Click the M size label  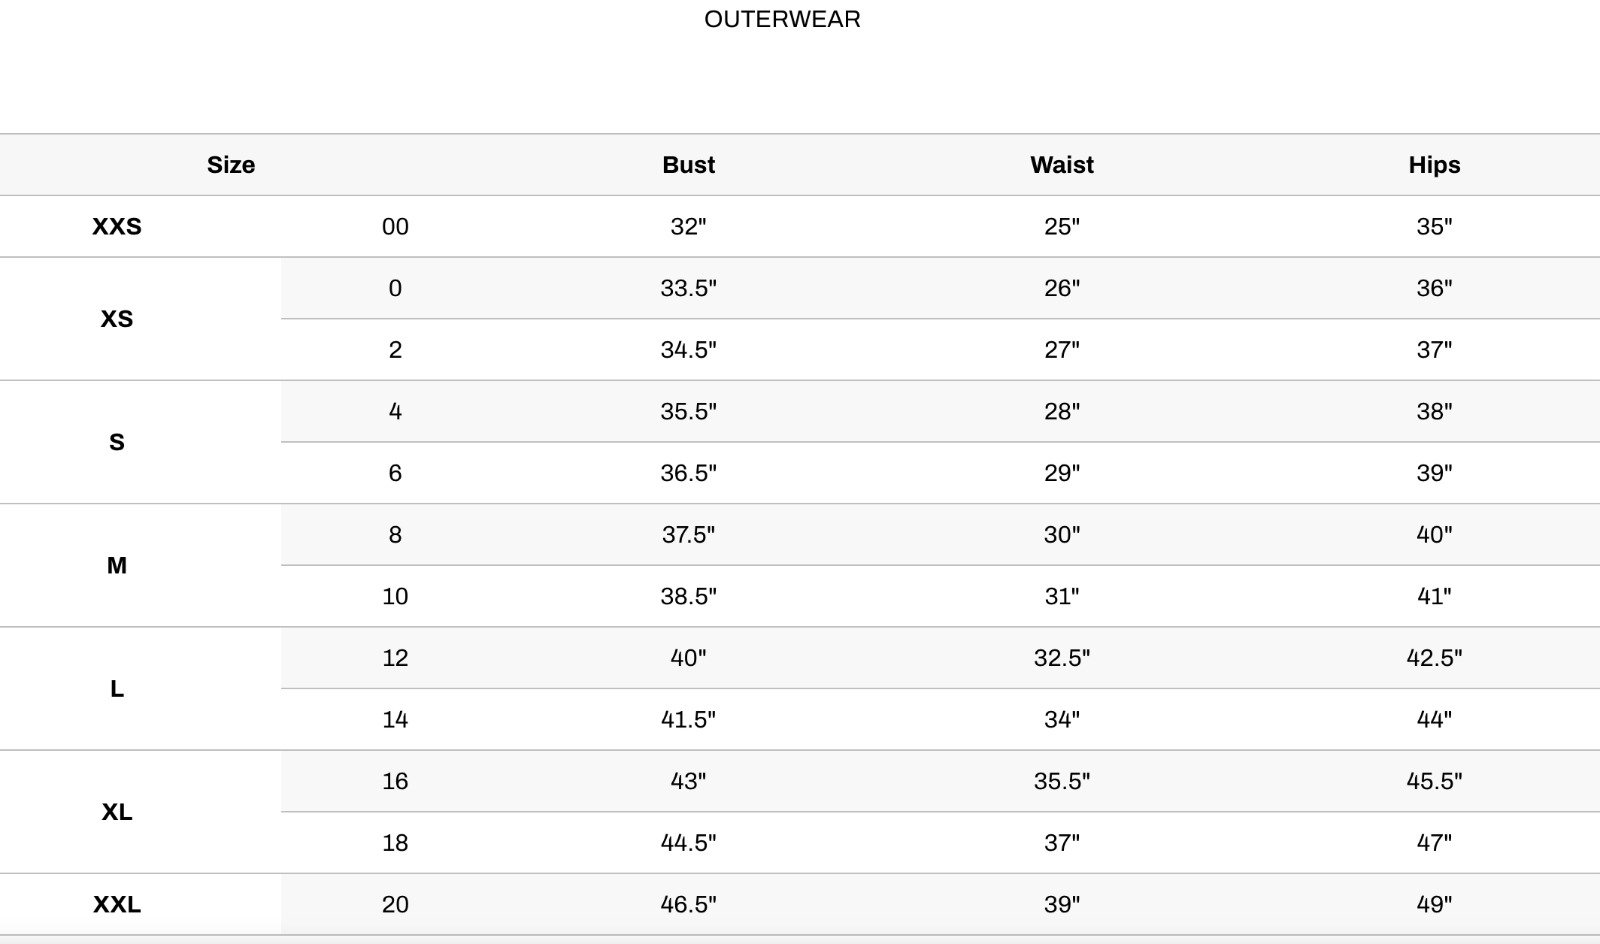coord(117,566)
